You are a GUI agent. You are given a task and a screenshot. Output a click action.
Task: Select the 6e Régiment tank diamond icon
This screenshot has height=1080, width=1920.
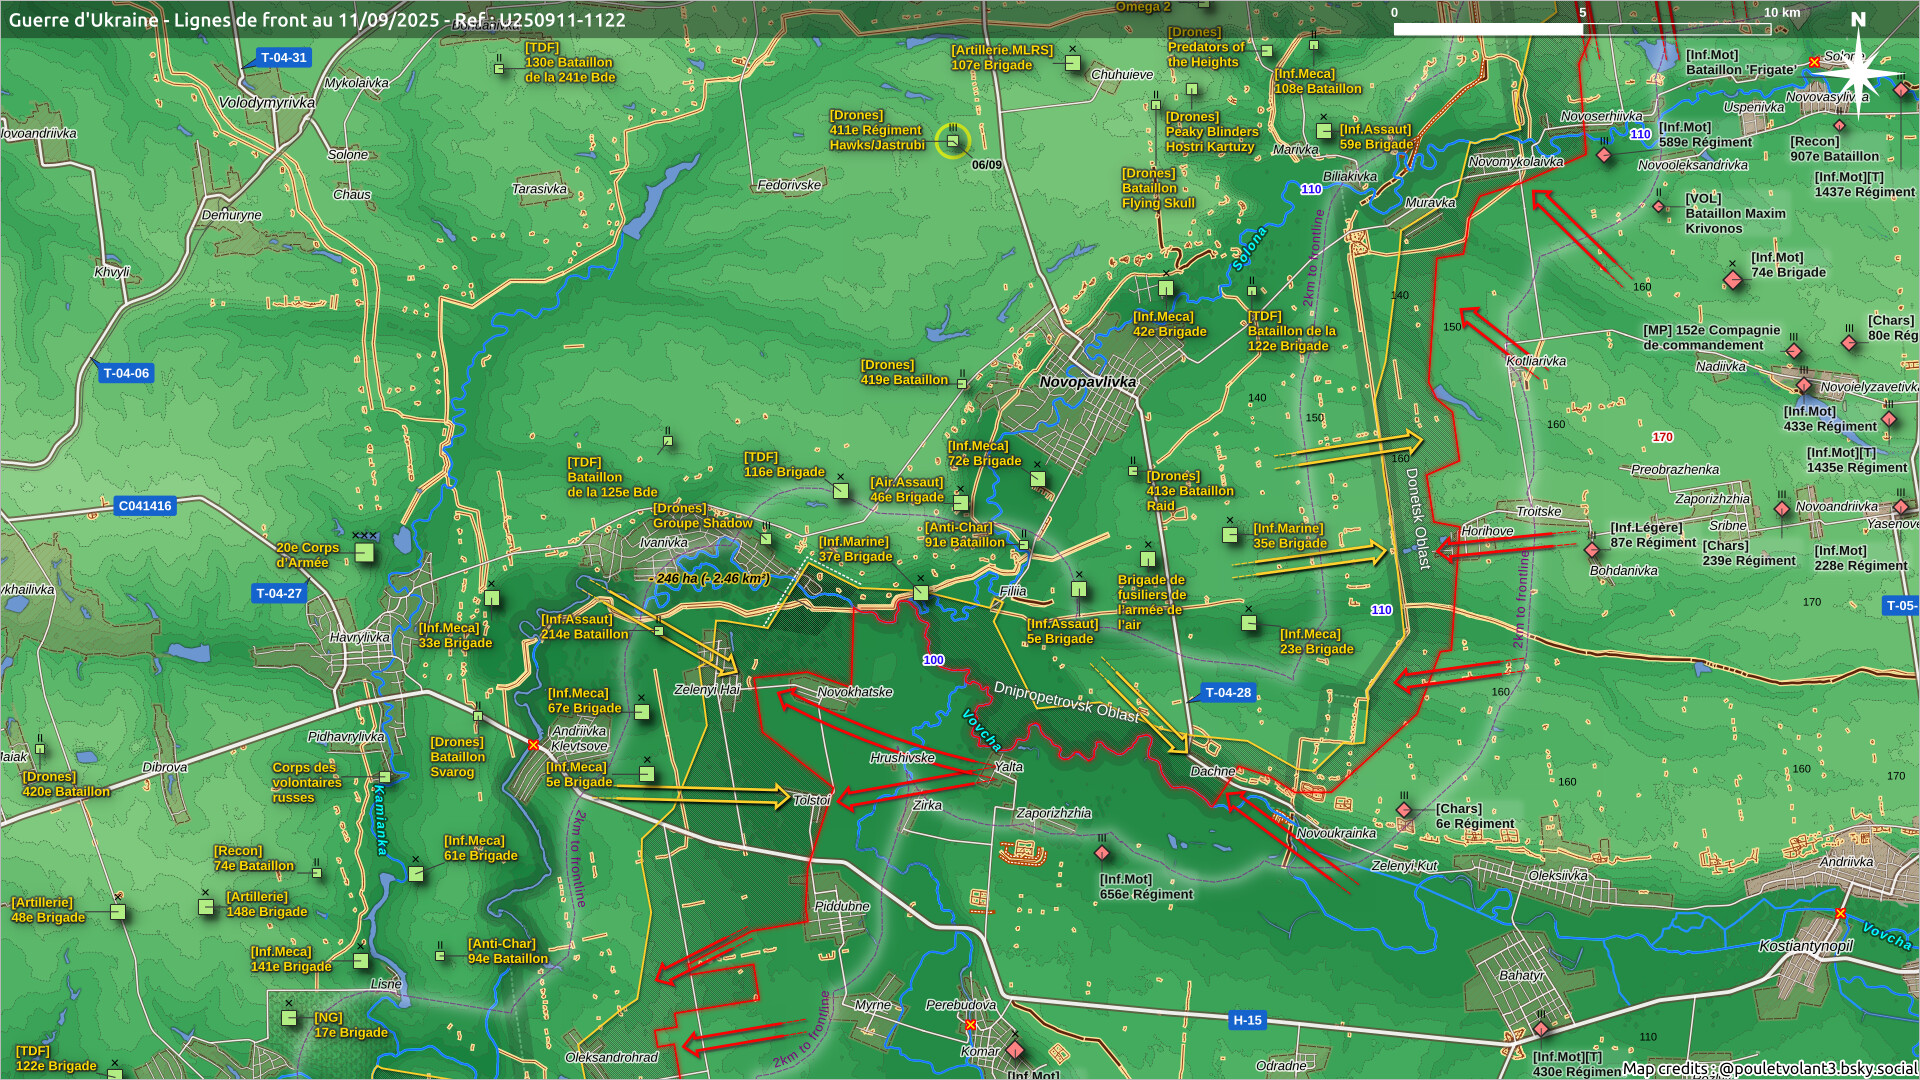tap(1405, 810)
